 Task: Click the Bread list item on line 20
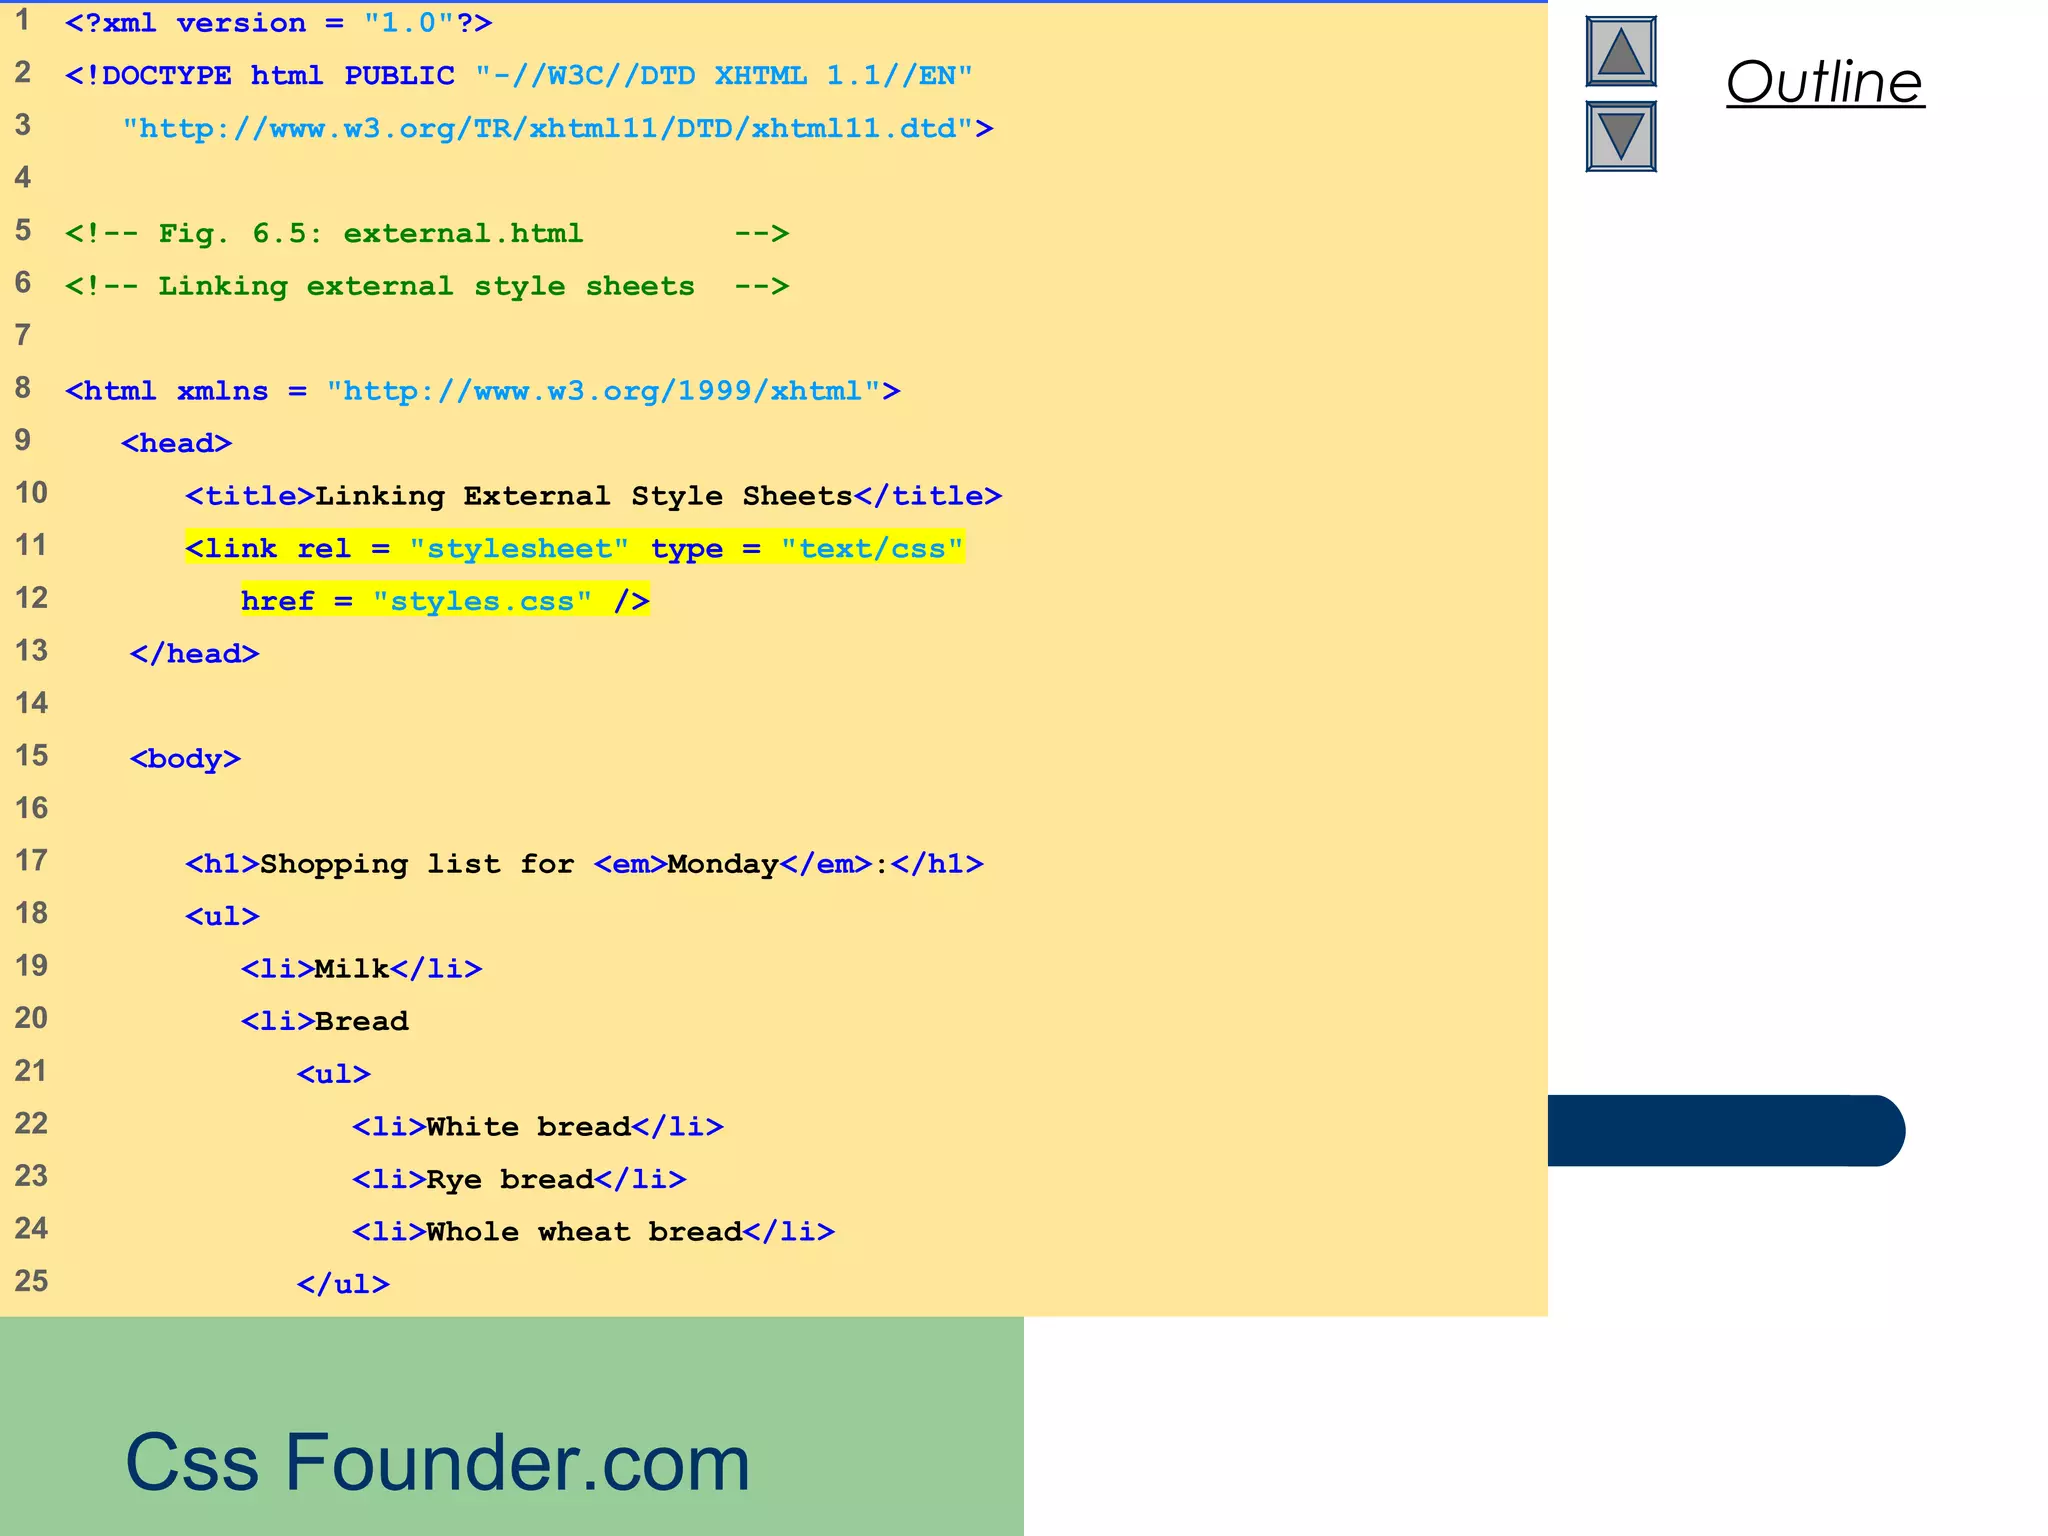325,1021
